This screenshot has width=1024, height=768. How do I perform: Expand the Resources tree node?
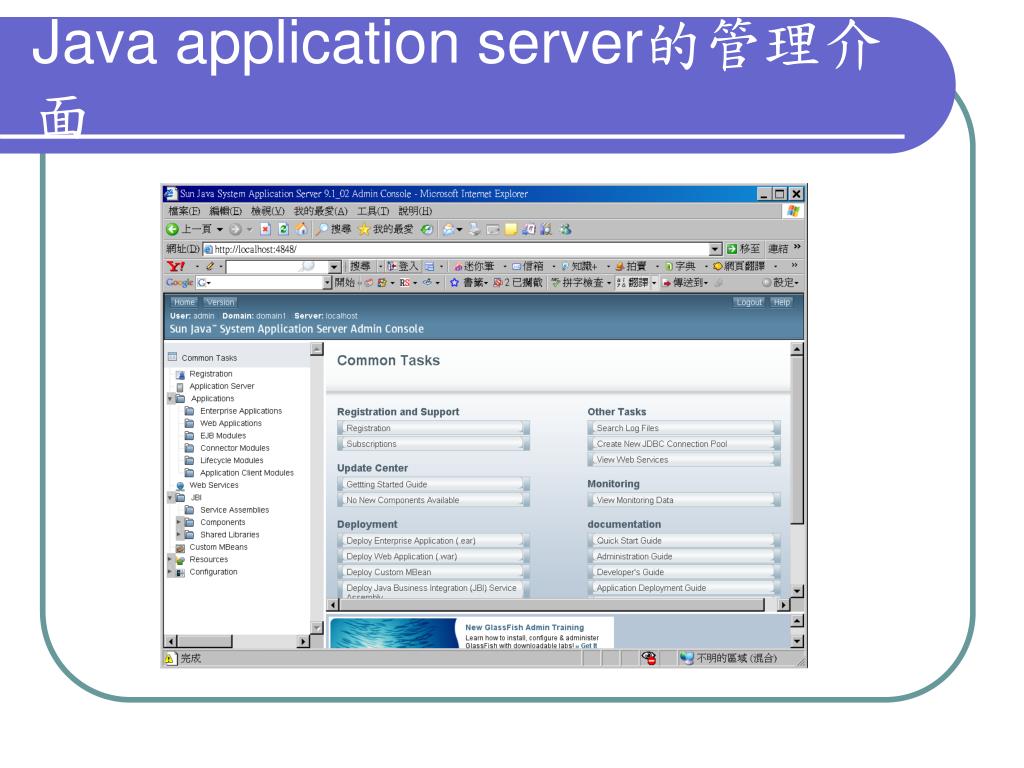tap(170, 560)
